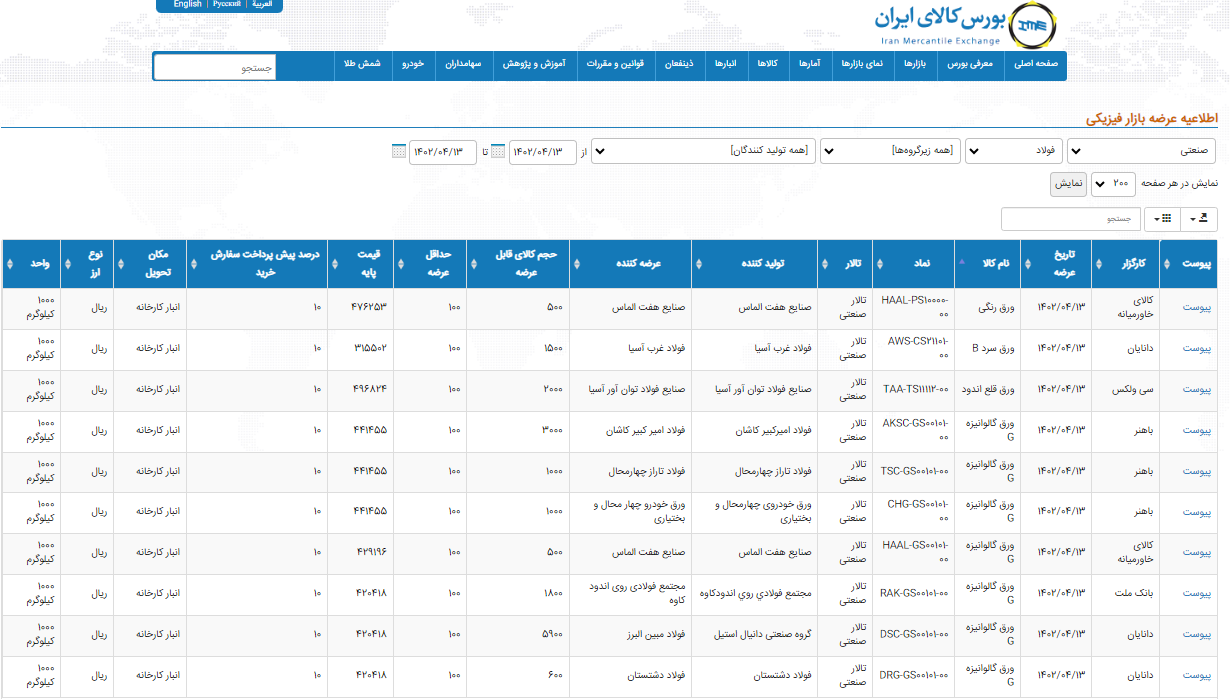Switch the site language to English
1230x699 pixels.
click(187, 5)
